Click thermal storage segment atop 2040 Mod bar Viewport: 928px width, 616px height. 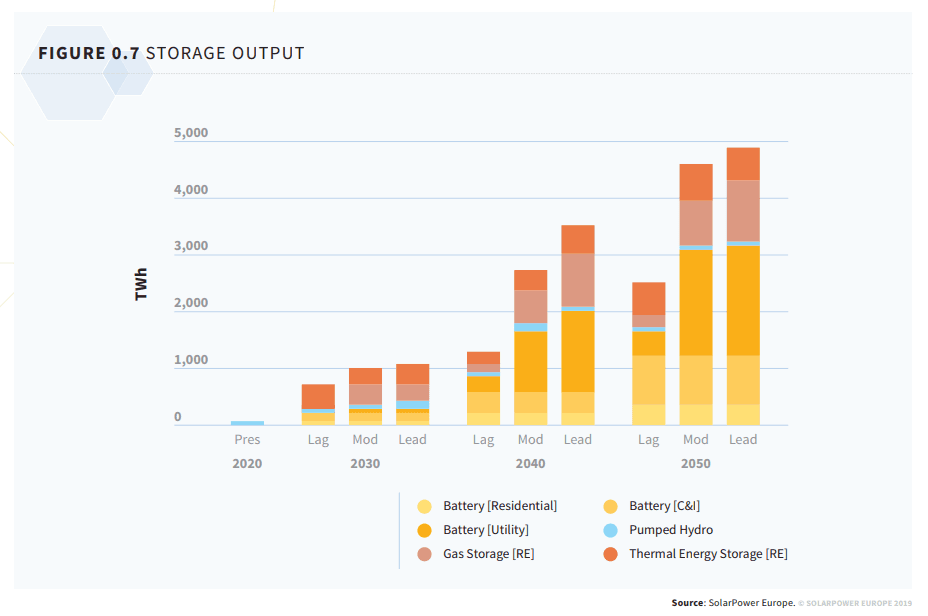(x=530, y=280)
